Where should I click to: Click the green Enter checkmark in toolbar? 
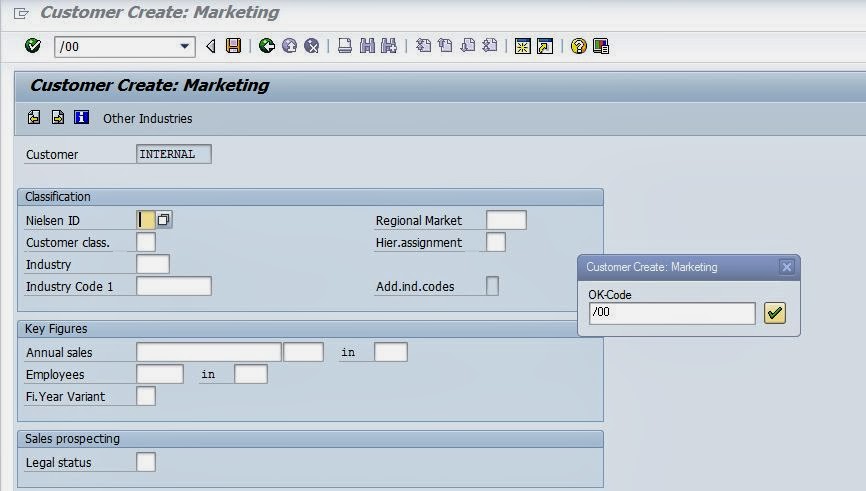[x=33, y=46]
